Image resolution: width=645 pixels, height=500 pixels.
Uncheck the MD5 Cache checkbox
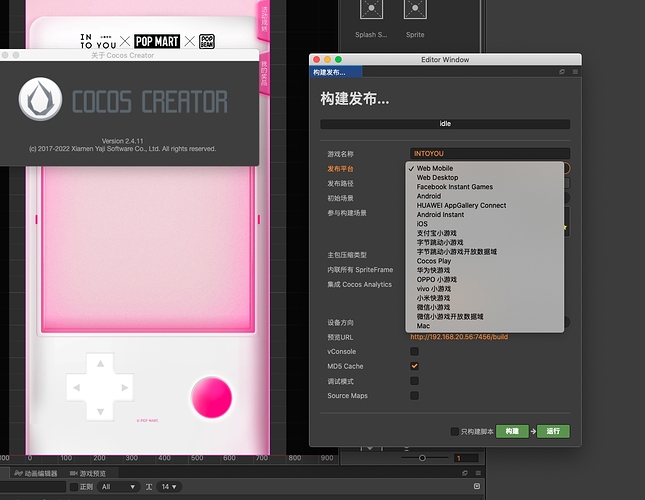[x=414, y=366]
